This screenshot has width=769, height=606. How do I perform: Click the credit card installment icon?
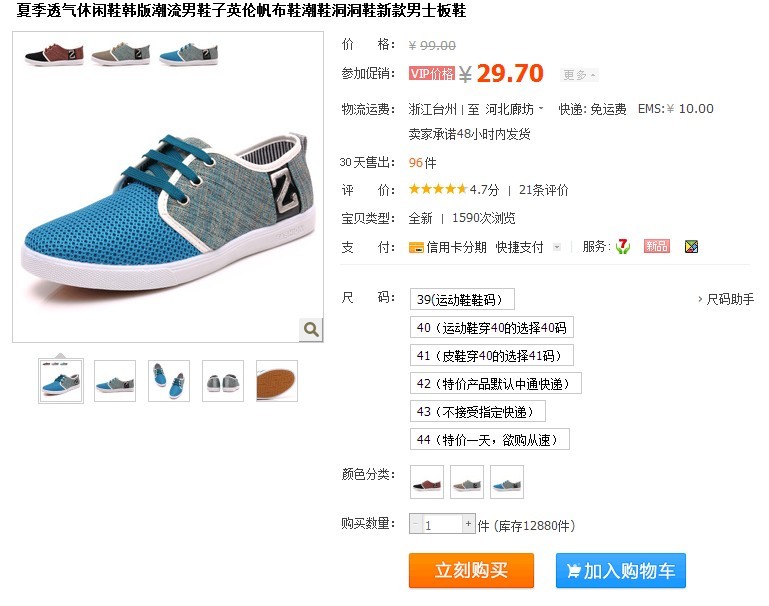coord(416,248)
